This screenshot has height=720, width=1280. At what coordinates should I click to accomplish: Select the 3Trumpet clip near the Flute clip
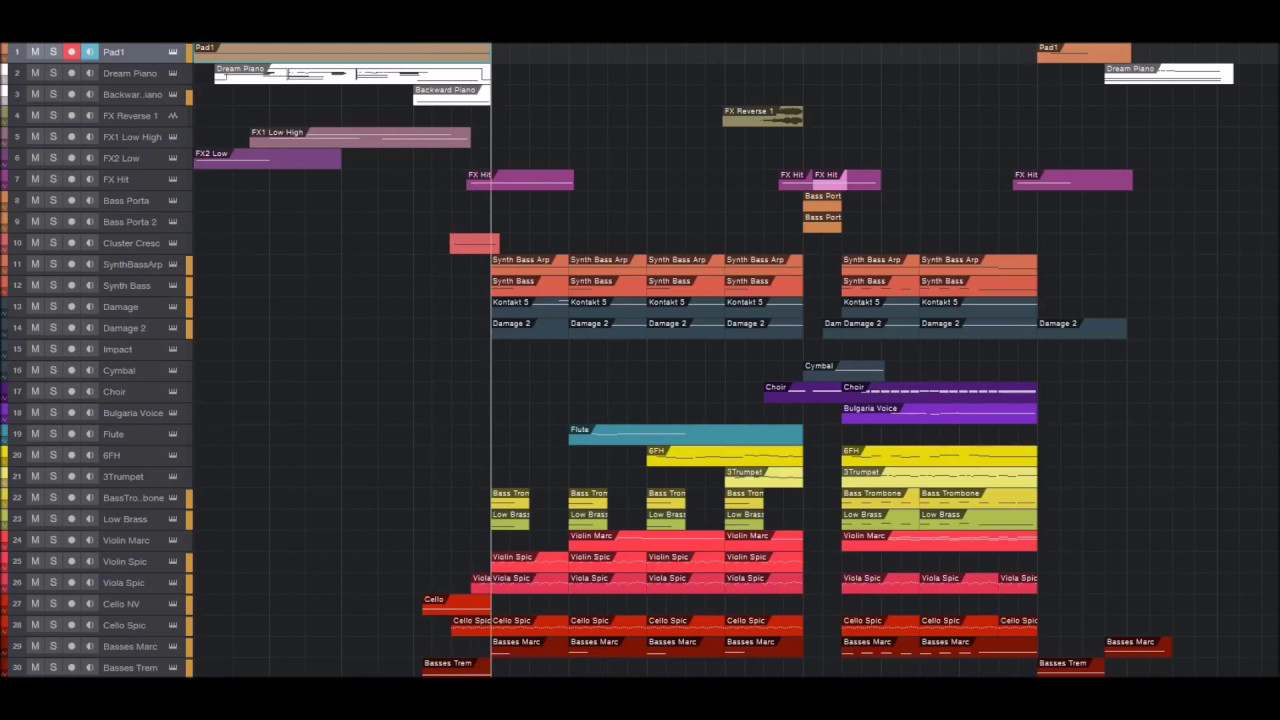click(x=764, y=477)
